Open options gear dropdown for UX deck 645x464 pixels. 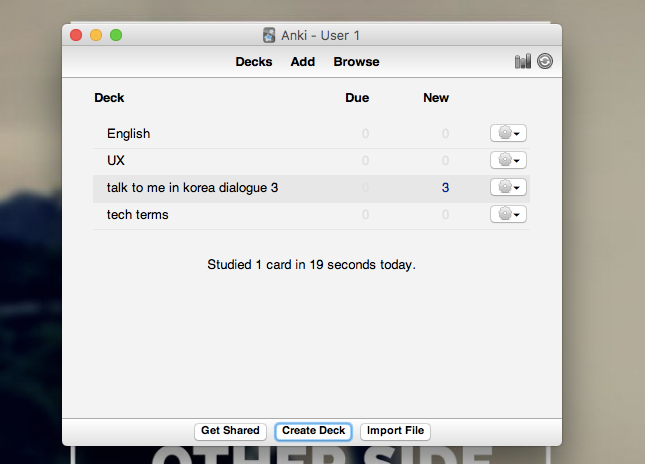[x=508, y=160]
